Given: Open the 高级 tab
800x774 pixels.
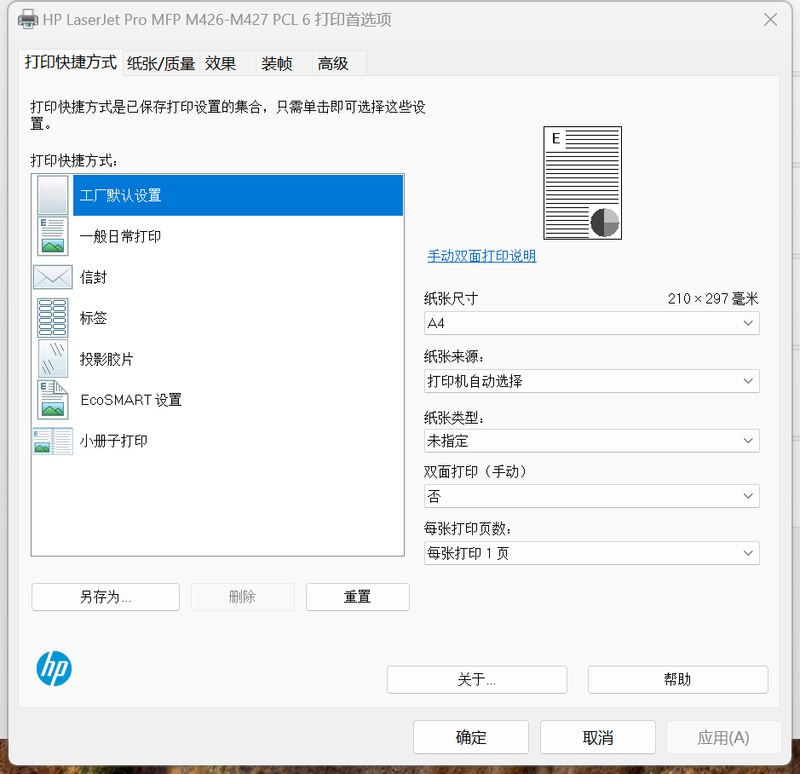Looking at the screenshot, I should click(333, 64).
